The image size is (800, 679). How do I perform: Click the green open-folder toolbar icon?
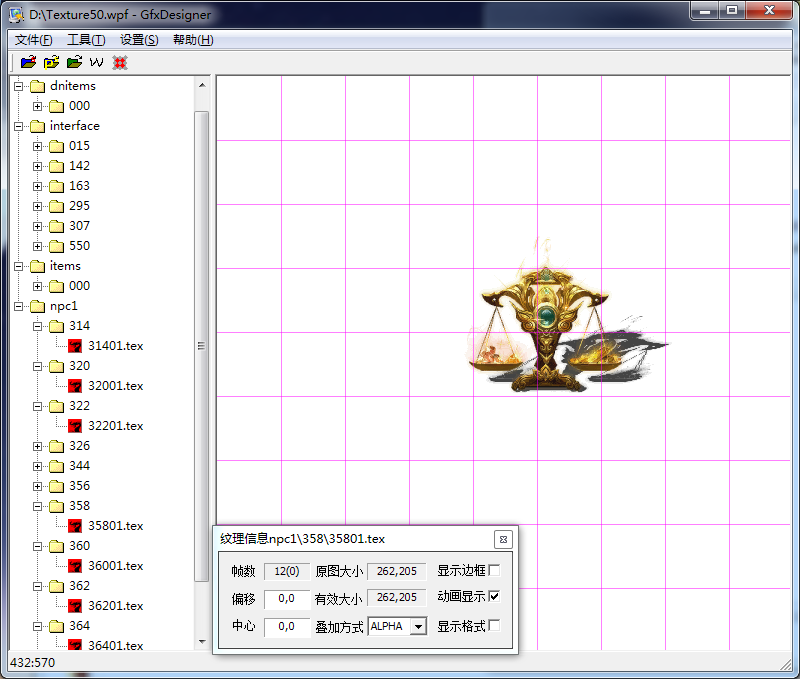pos(74,62)
